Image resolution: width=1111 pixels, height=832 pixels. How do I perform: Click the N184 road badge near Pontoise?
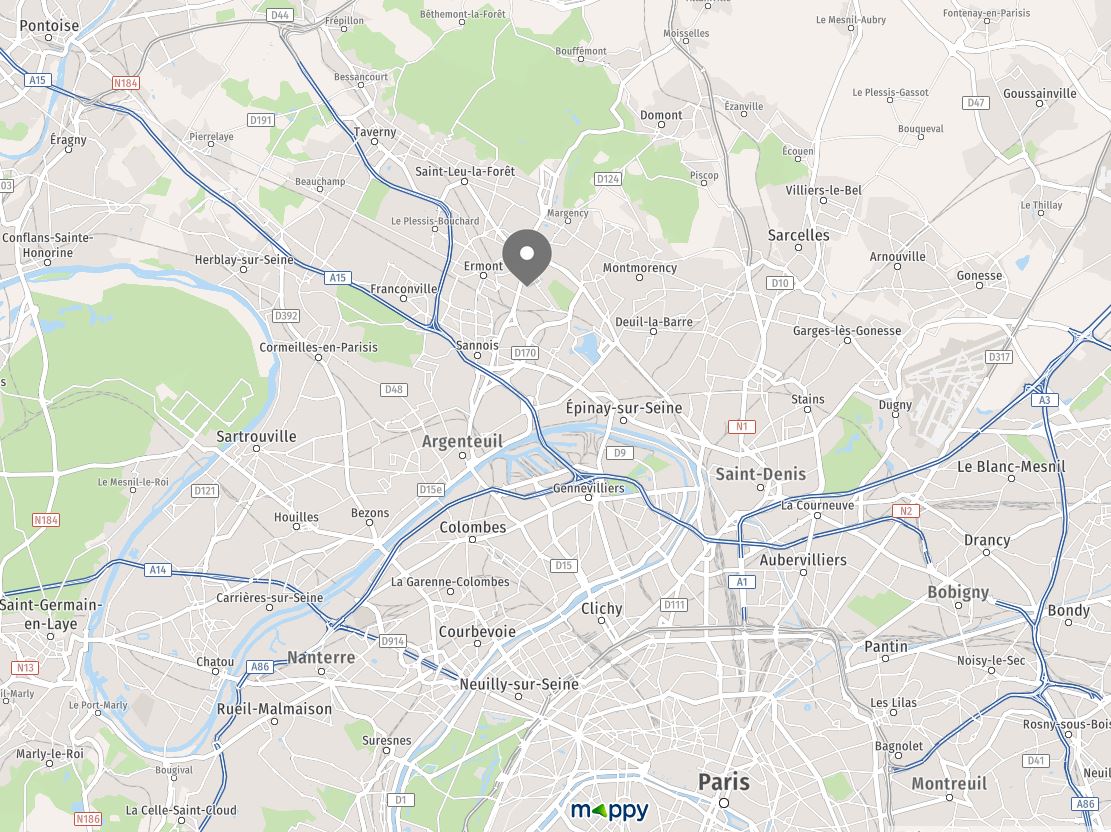pos(125,83)
